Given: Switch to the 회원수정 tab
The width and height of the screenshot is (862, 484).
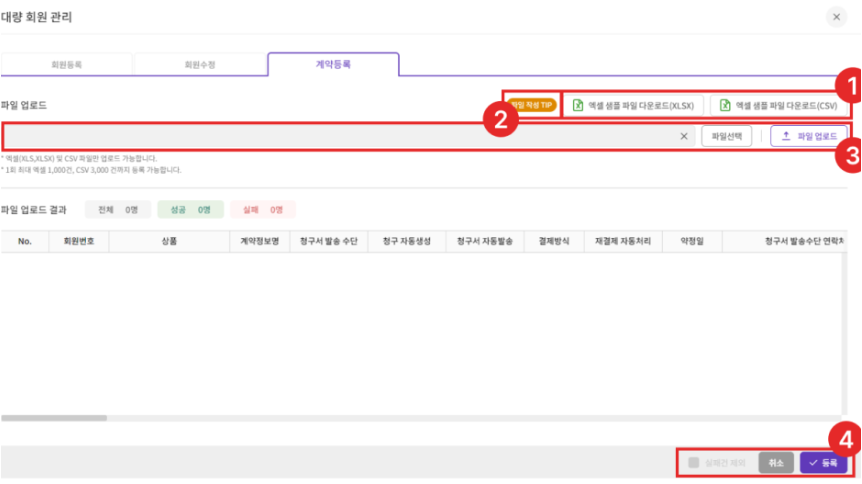Looking at the screenshot, I should click(x=200, y=64).
